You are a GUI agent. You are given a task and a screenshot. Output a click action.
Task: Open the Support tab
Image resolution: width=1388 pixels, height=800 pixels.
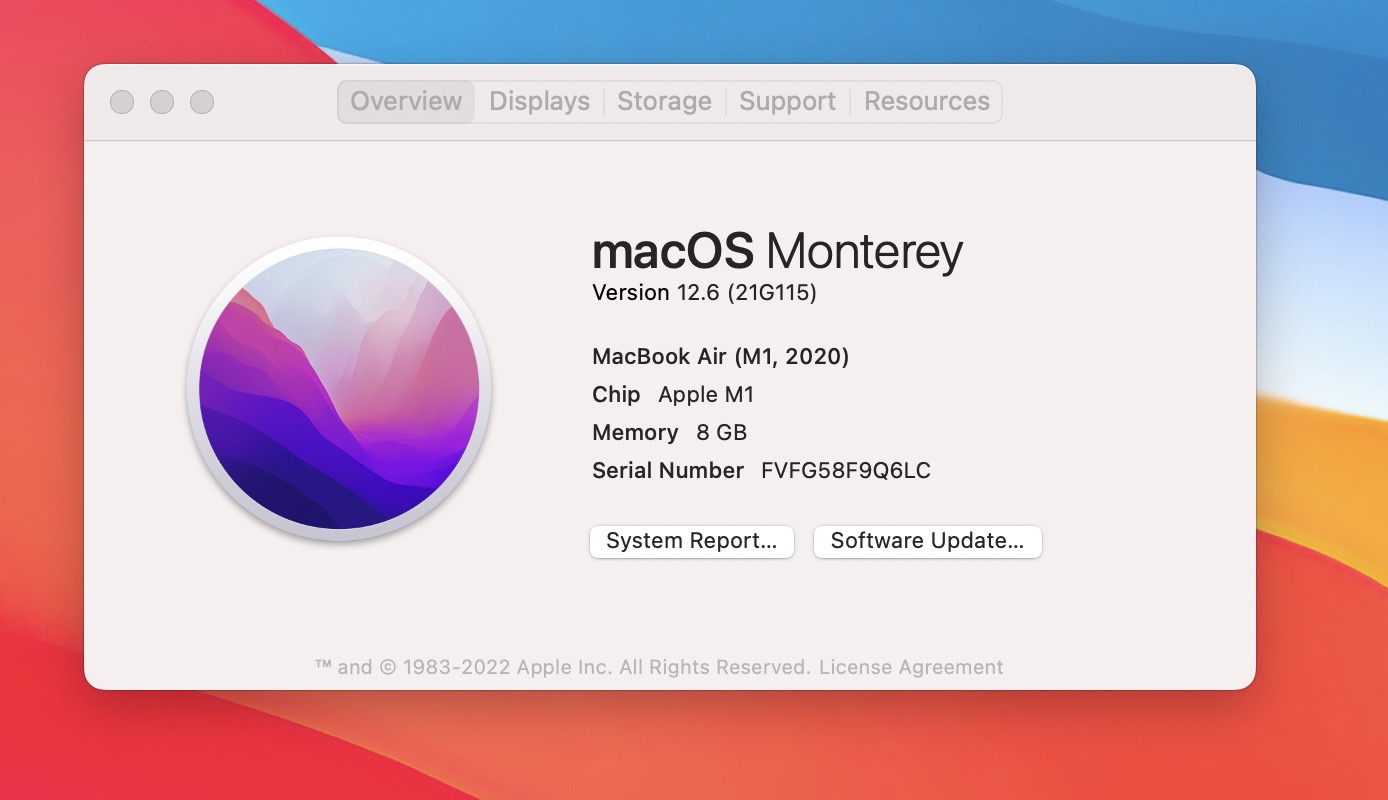(x=787, y=102)
